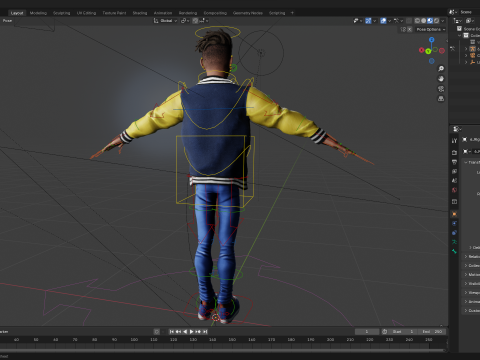
Task: Switch to material preview shading
Action: pyautogui.click(x=430, y=21)
